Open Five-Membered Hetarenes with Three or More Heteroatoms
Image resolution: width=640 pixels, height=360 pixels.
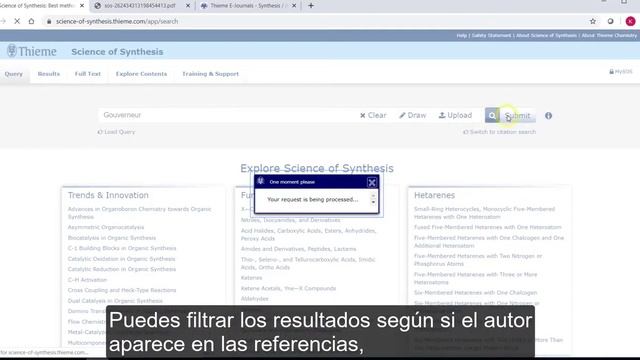476,278
